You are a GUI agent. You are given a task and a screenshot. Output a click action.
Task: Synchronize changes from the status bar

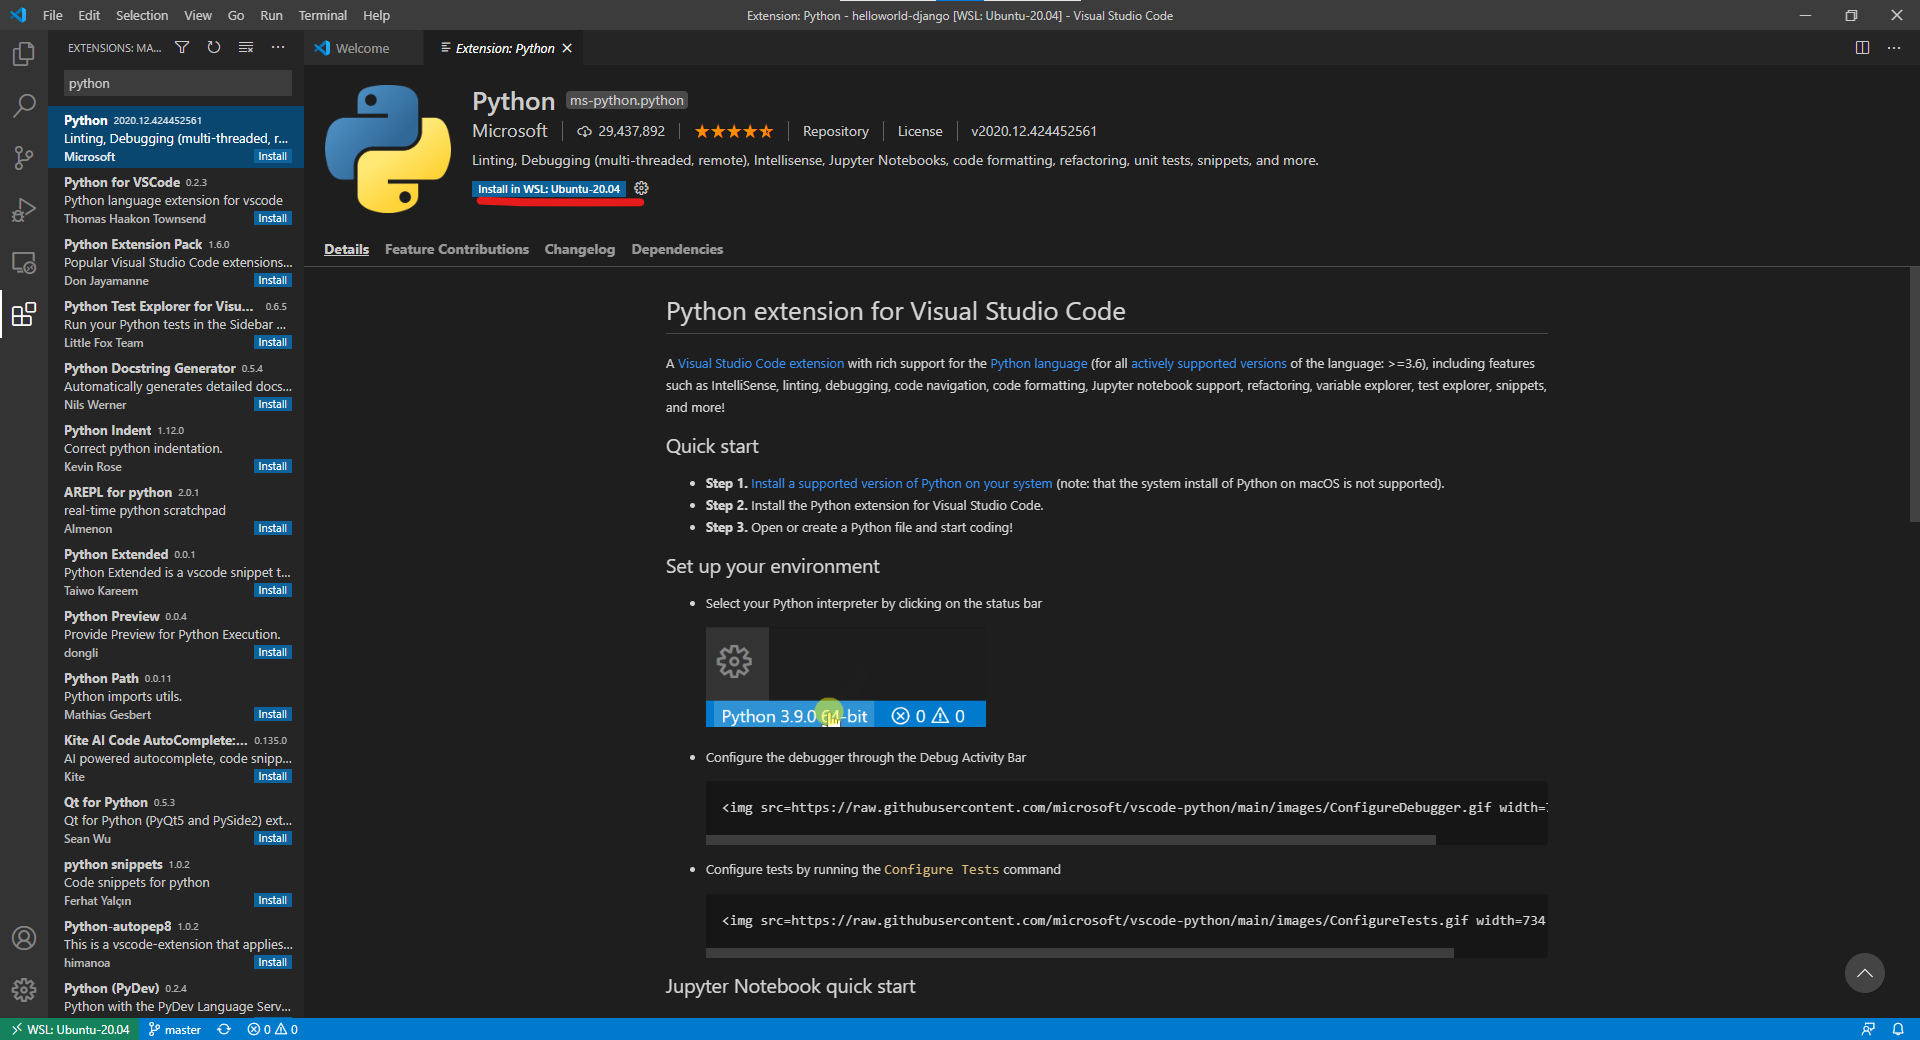224,1029
